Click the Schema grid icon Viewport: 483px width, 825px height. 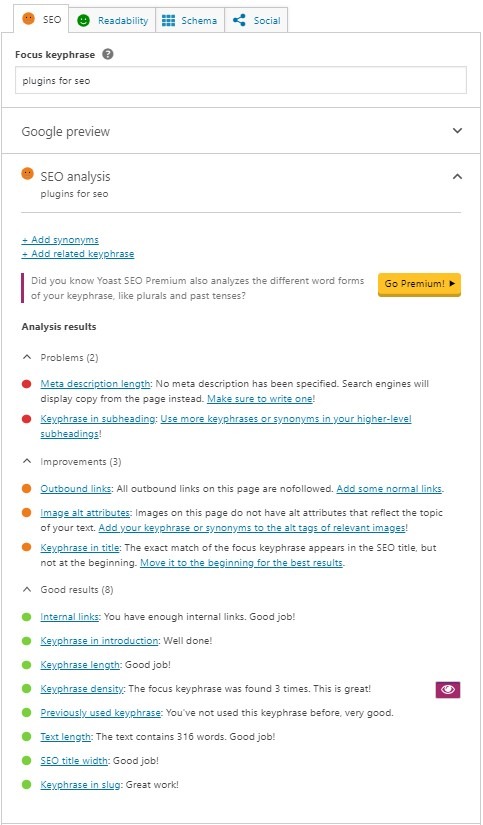pyautogui.click(x=168, y=21)
